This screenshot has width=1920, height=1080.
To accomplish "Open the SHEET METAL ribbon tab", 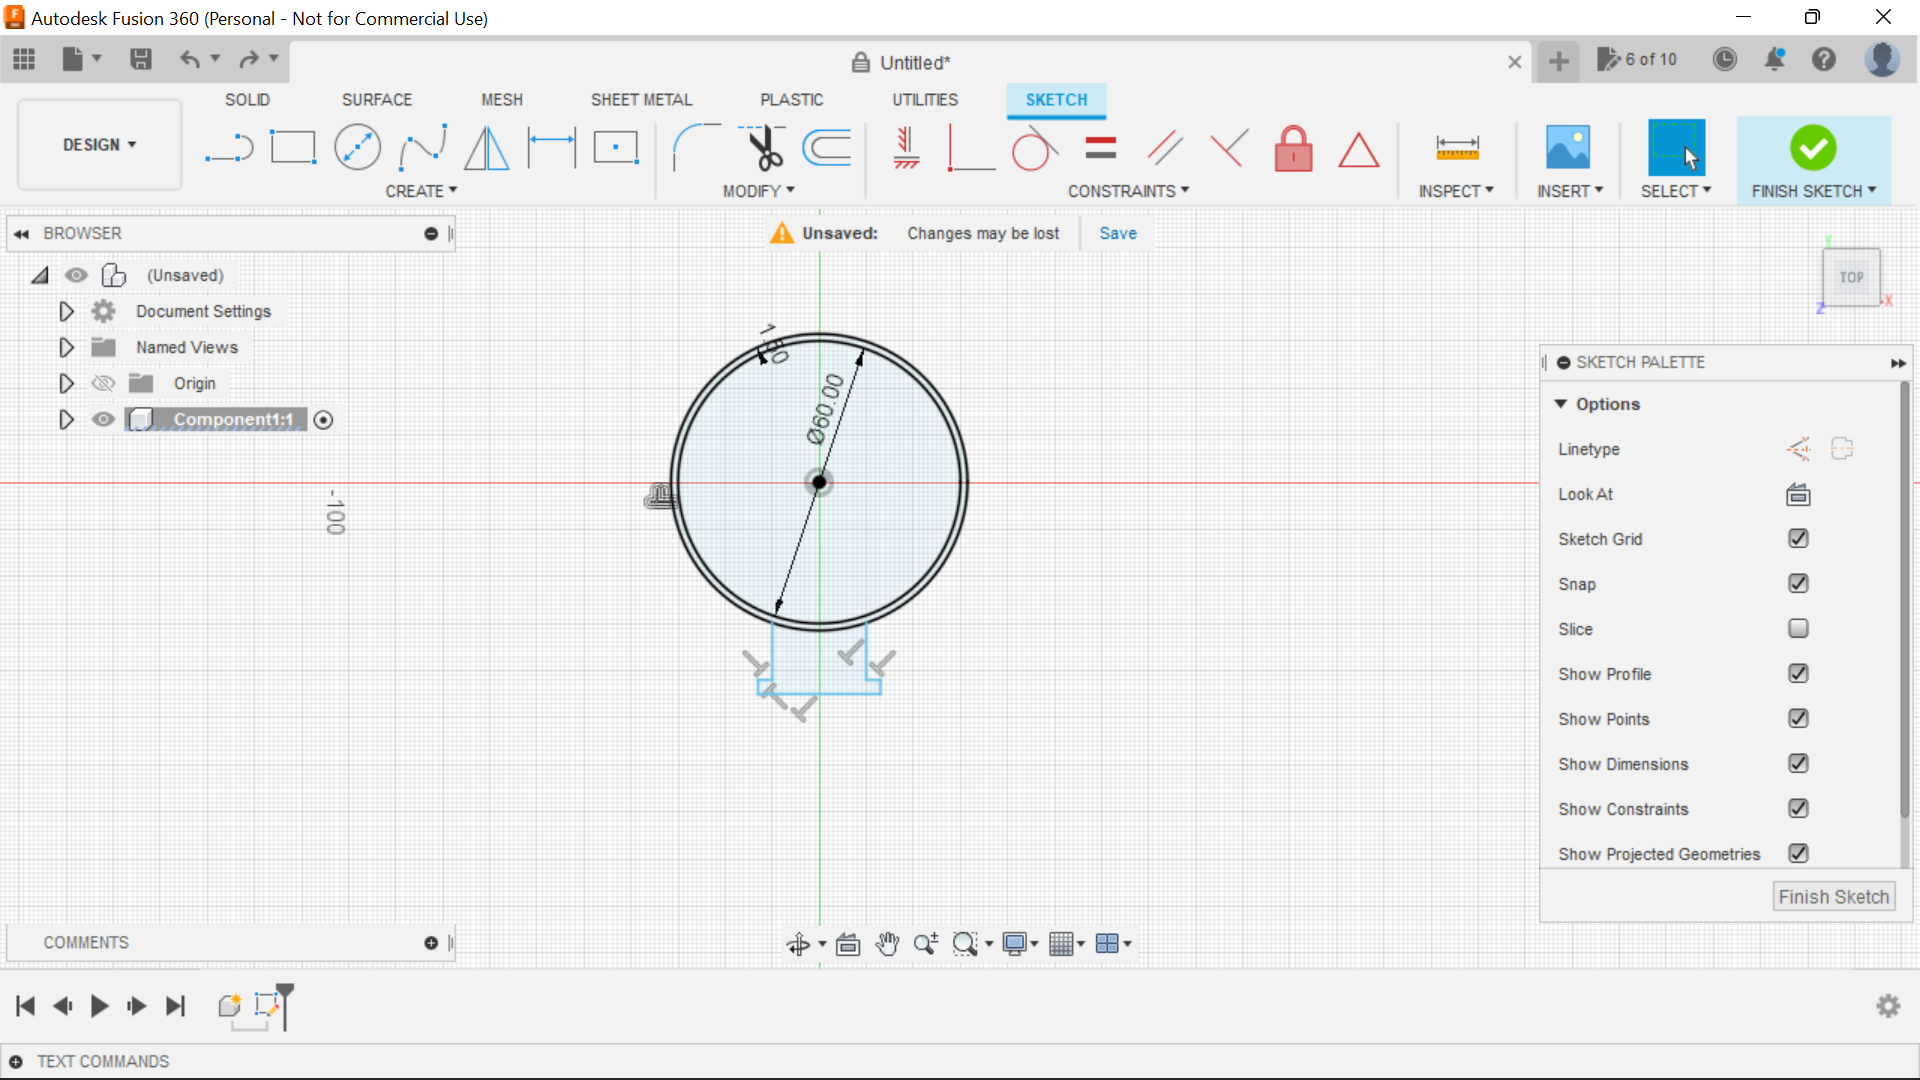I will tap(641, 99).
